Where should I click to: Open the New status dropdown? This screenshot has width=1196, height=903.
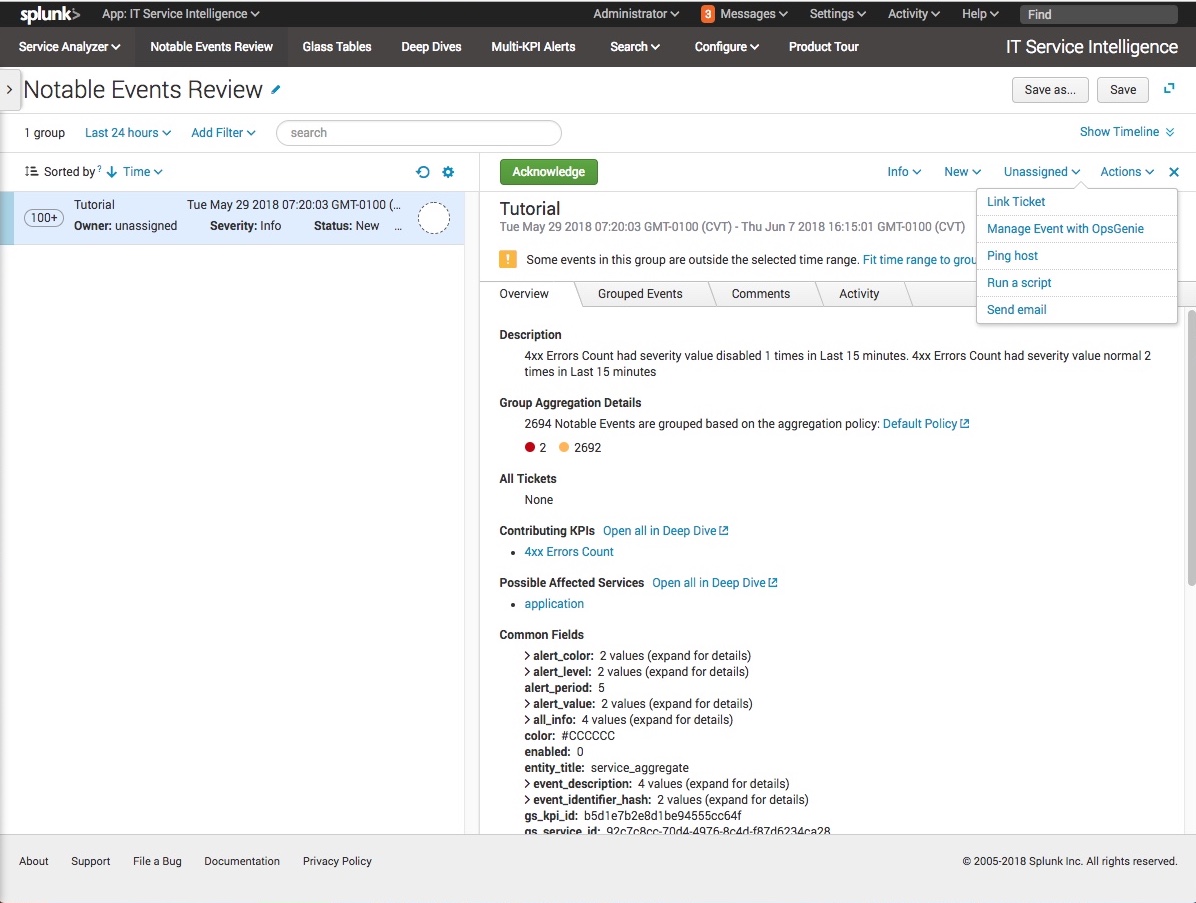pos(963,172)
